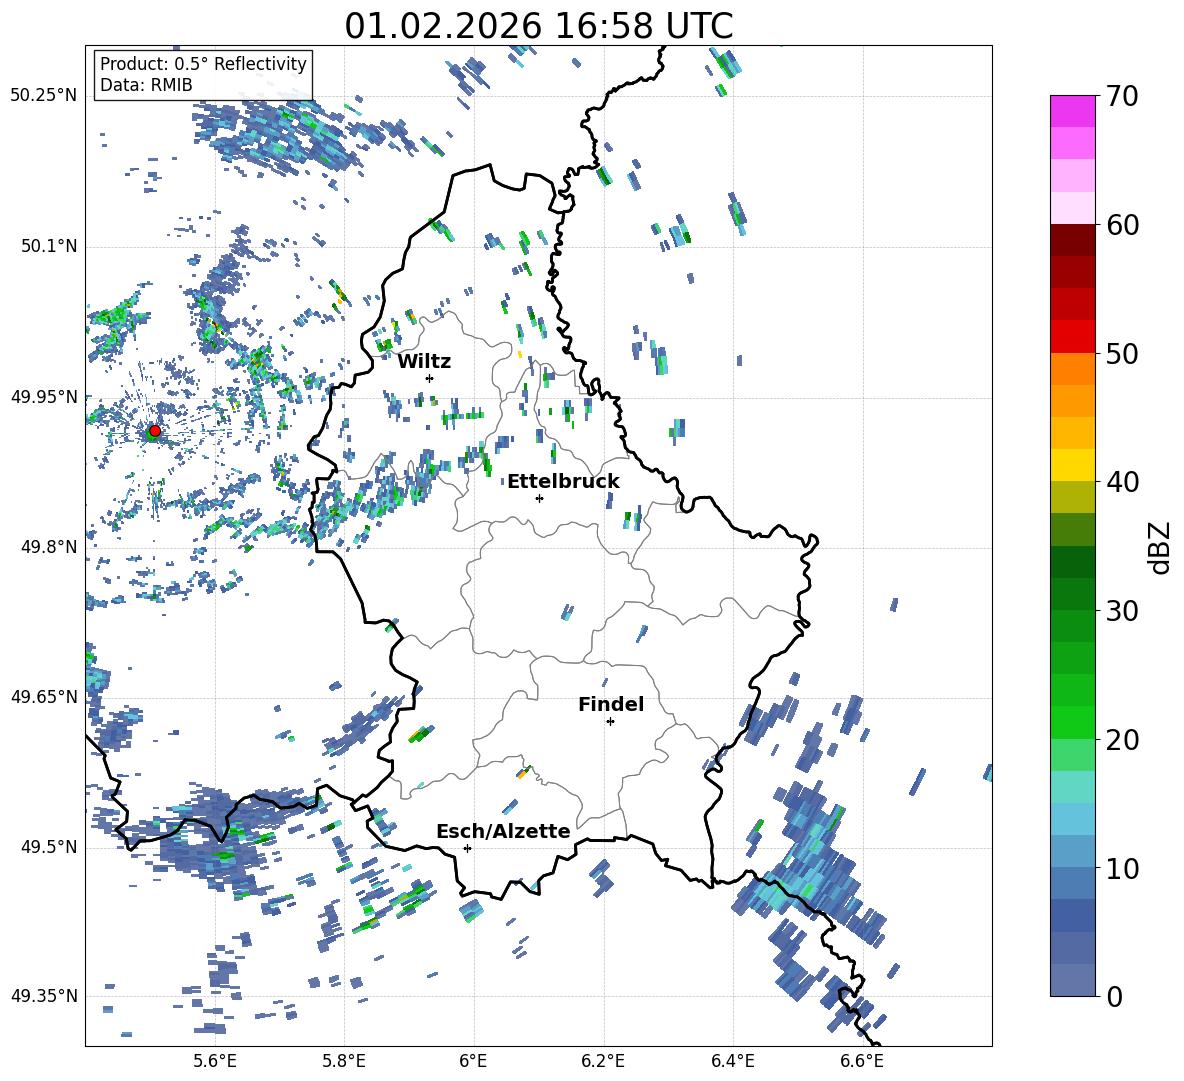Viewport: 1184px width, 1081px height.
Task: Pick the yellow swatch above the 40 tick
Action: click(x=1073, y=465)
